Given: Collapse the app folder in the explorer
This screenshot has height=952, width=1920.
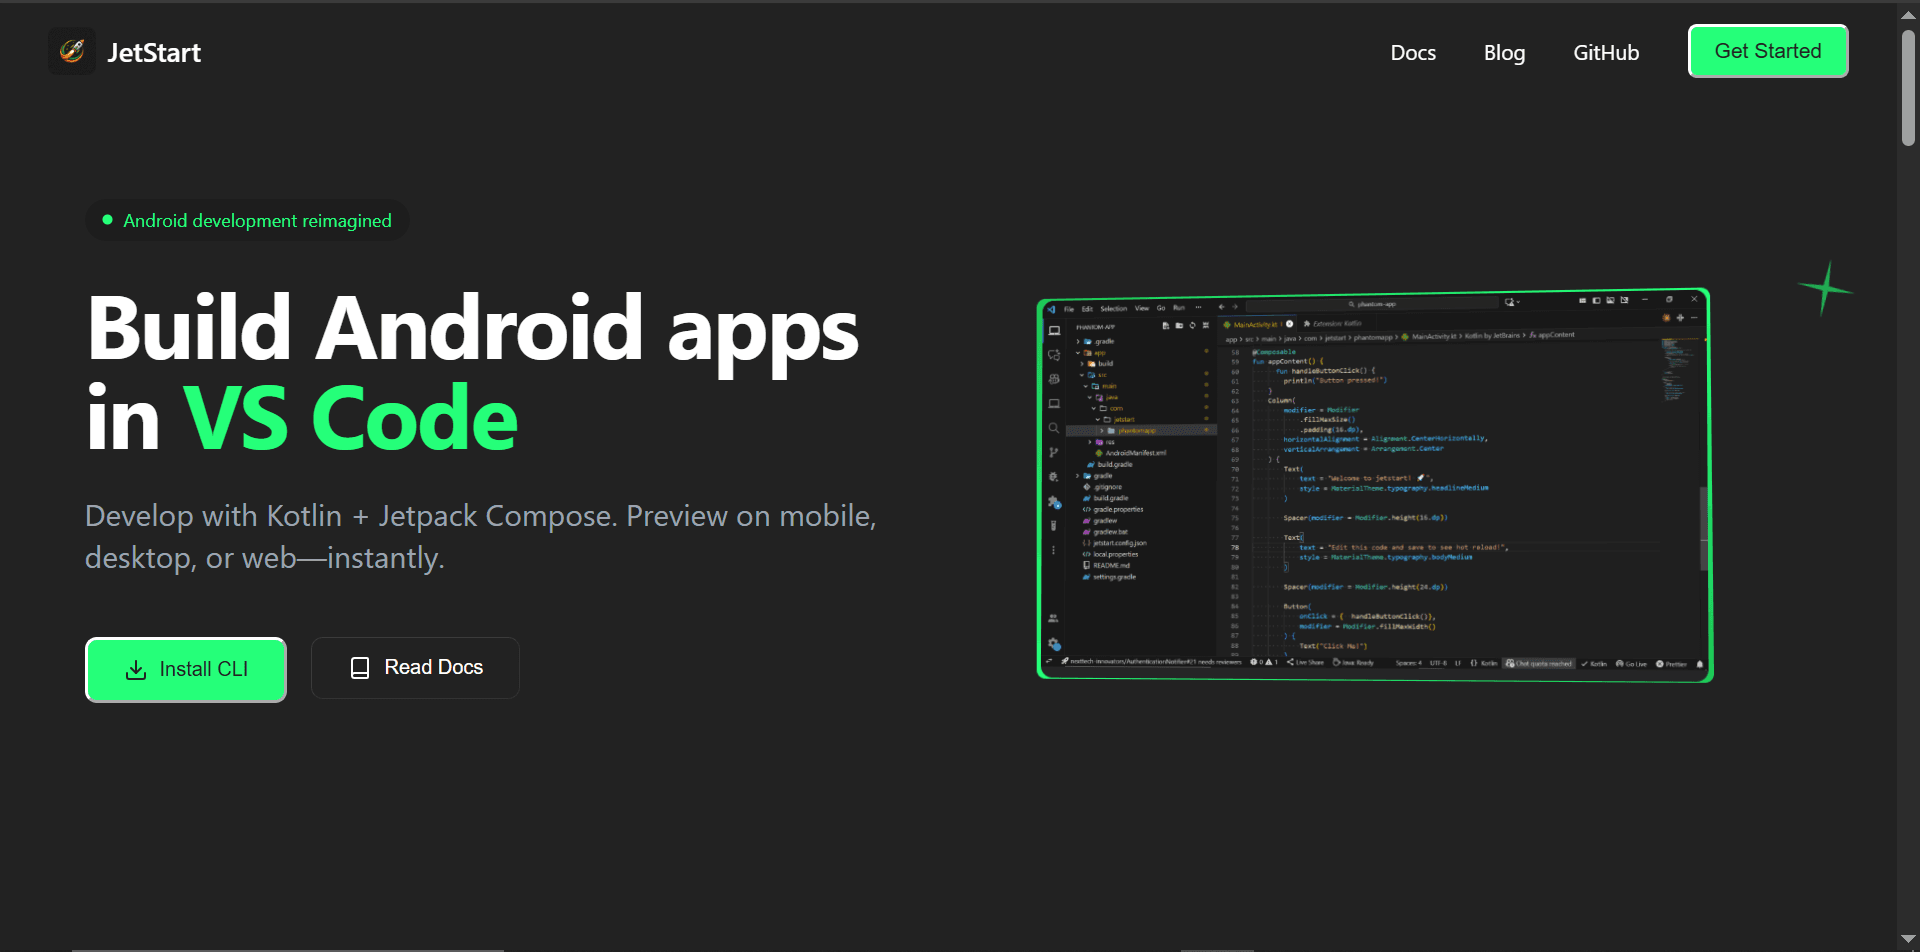Looking at the screenshot, I should click(1078, 353).
